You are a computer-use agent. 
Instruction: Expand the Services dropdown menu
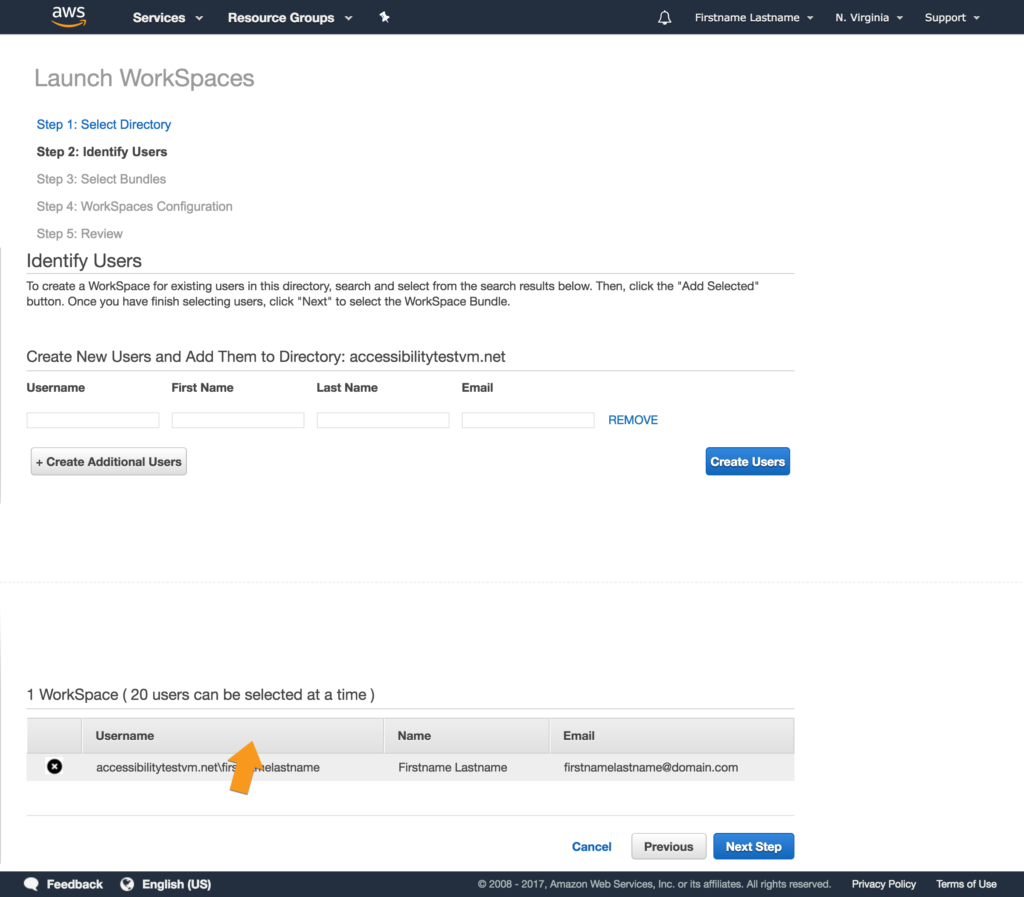(x=168, y=18)
